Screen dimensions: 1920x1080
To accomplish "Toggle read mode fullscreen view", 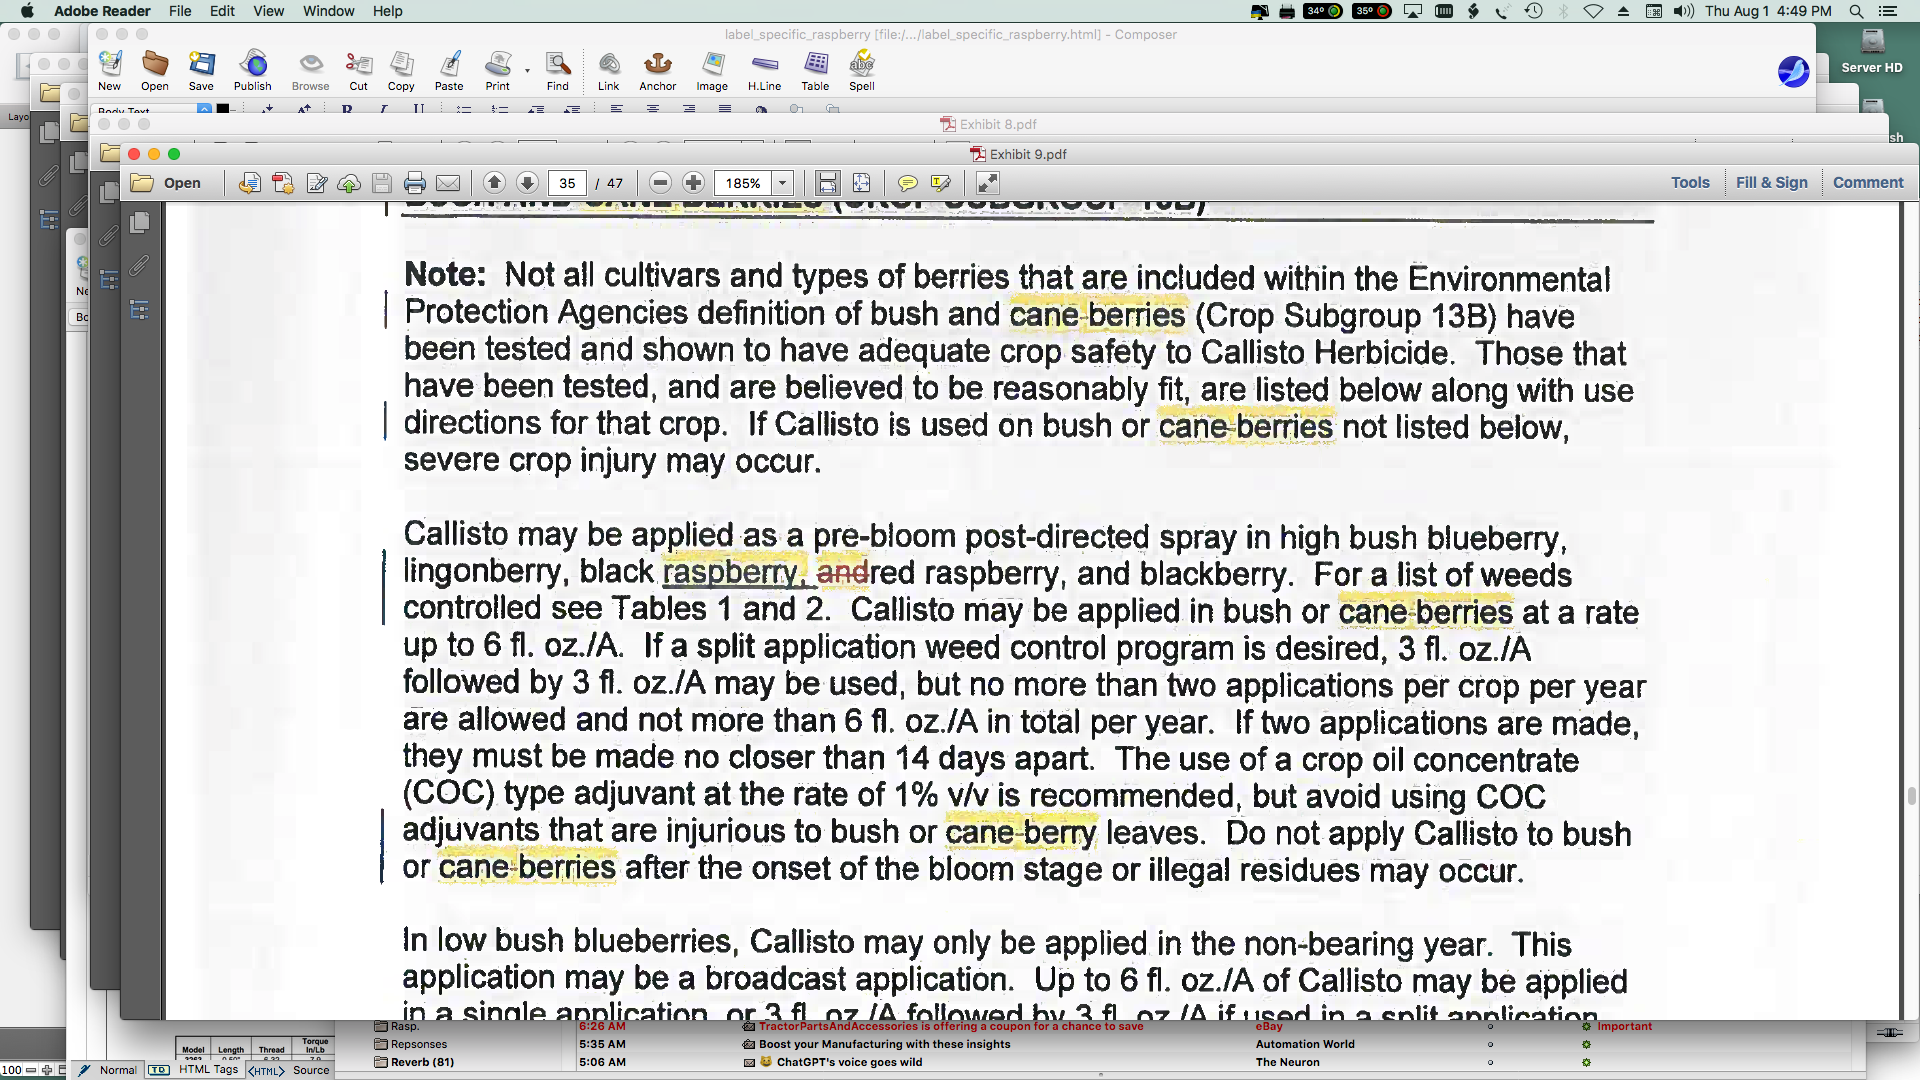I will tap(987, 183).
